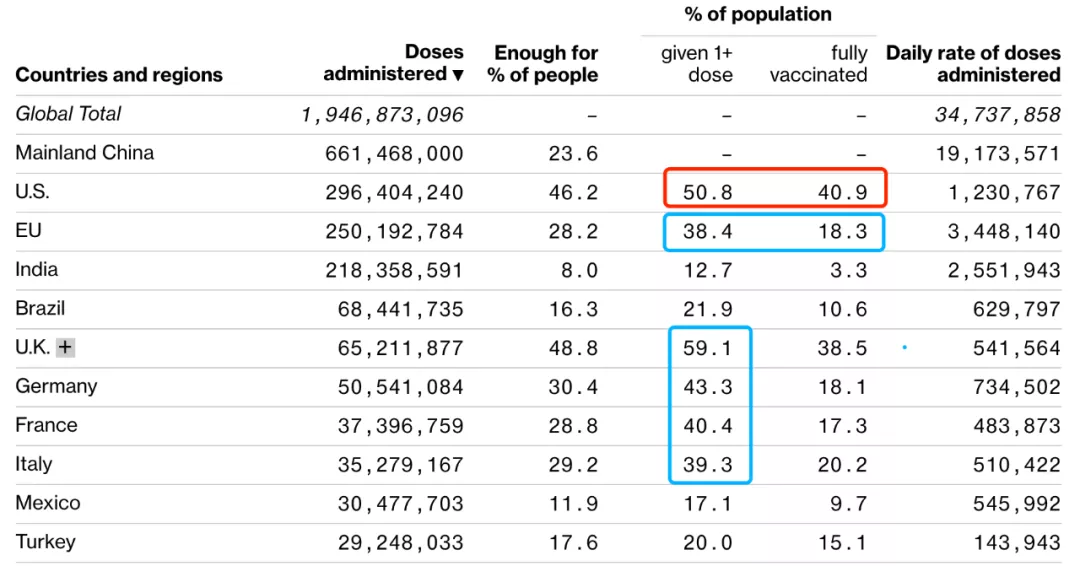This screenshot has width=1080, height=566.
Task: Select the given 1+ dose column header
Action: pos(697,64)
